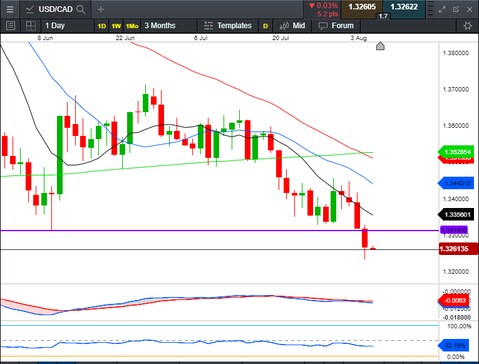This screenshot has height=364, width=479.
Task: Click the sell price 1.32605
Action: (362, 7)
